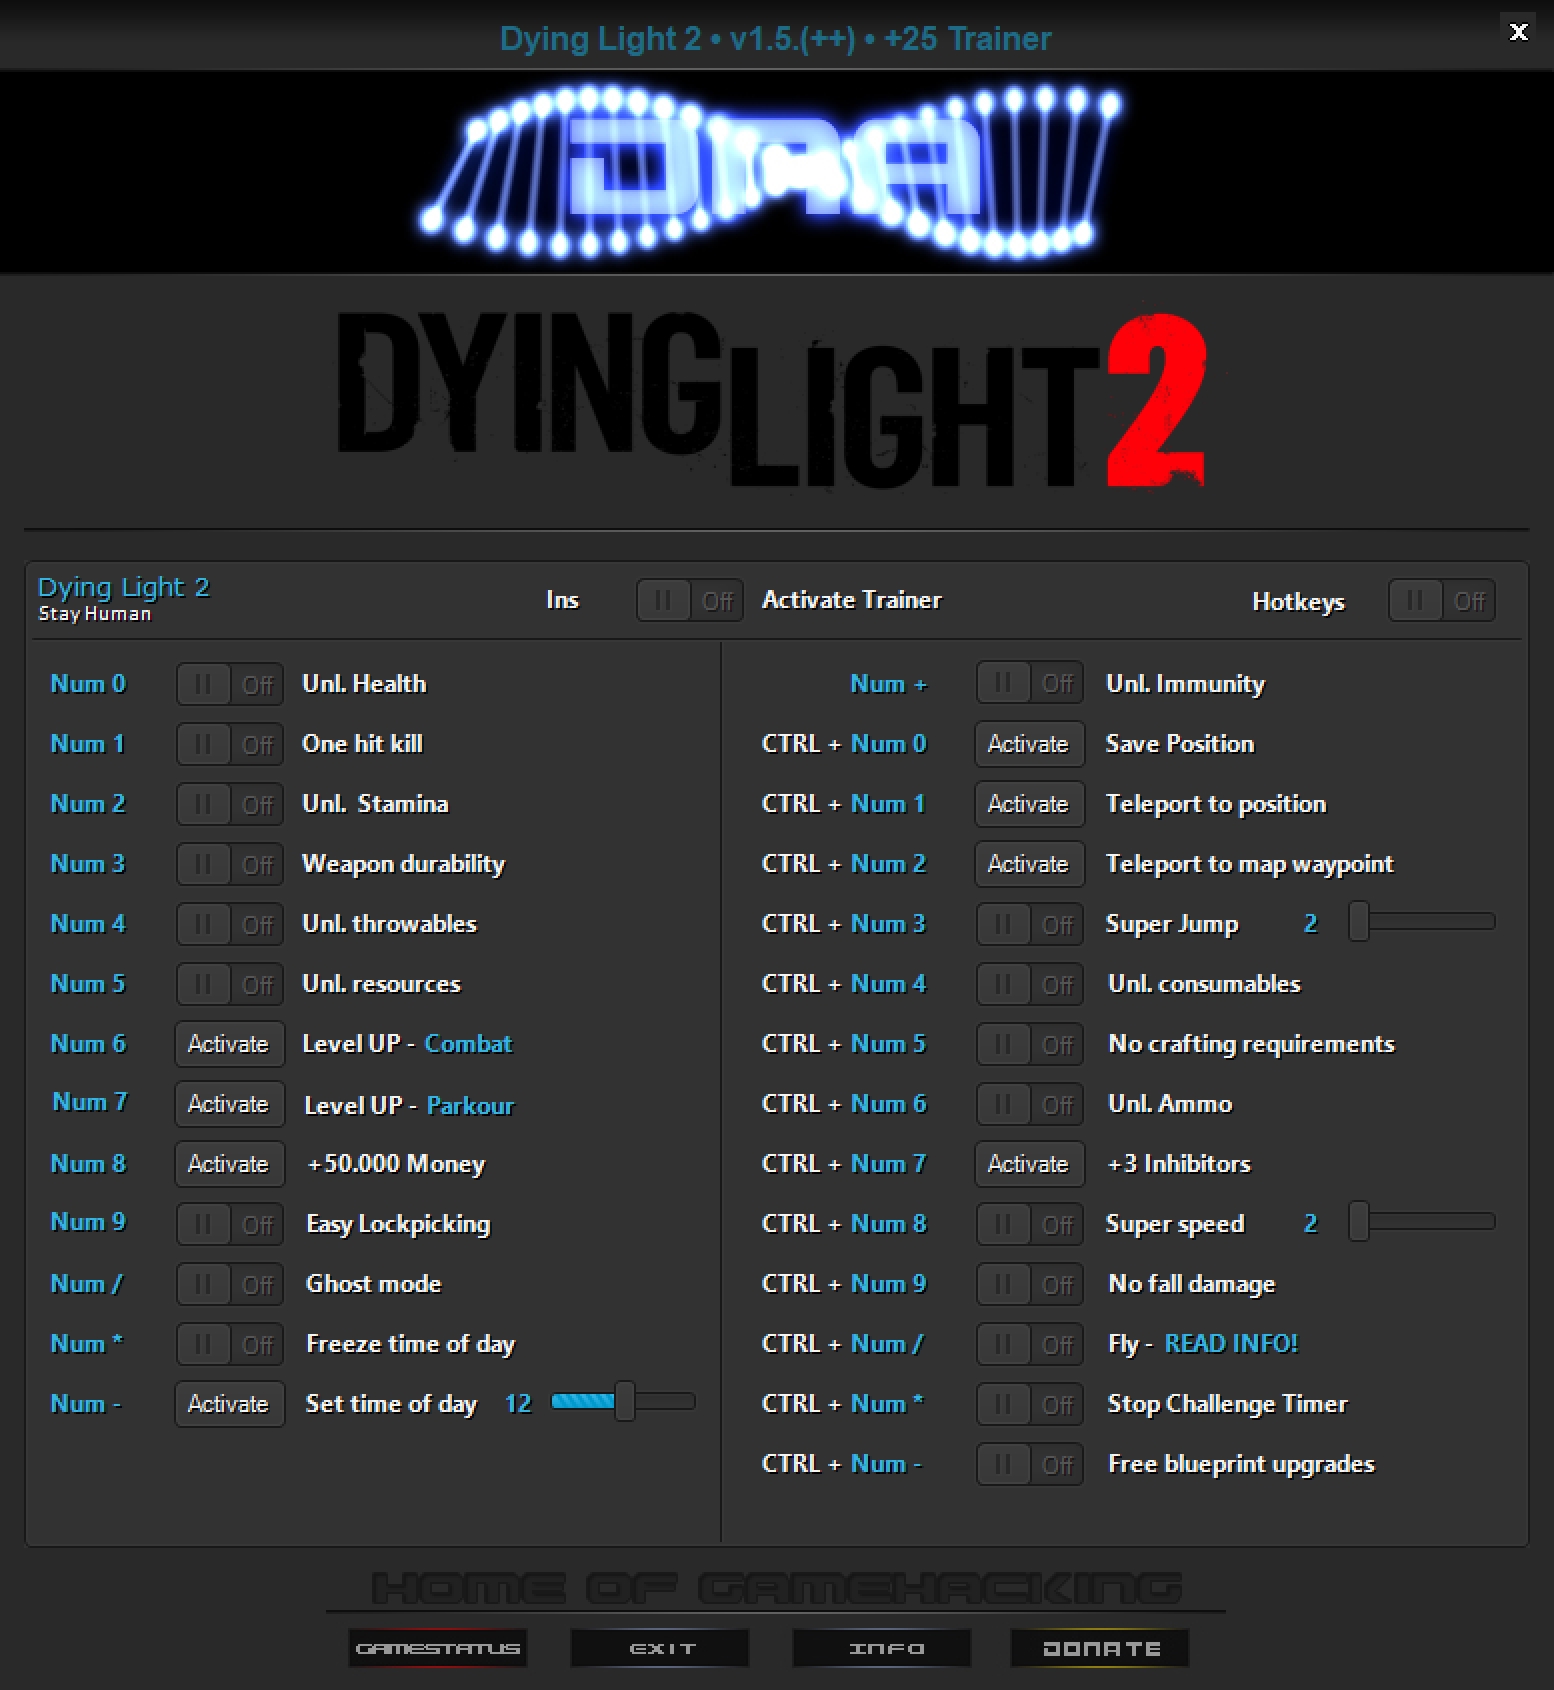
Task: Click the Parkour label
Action: pos(470,1106)
